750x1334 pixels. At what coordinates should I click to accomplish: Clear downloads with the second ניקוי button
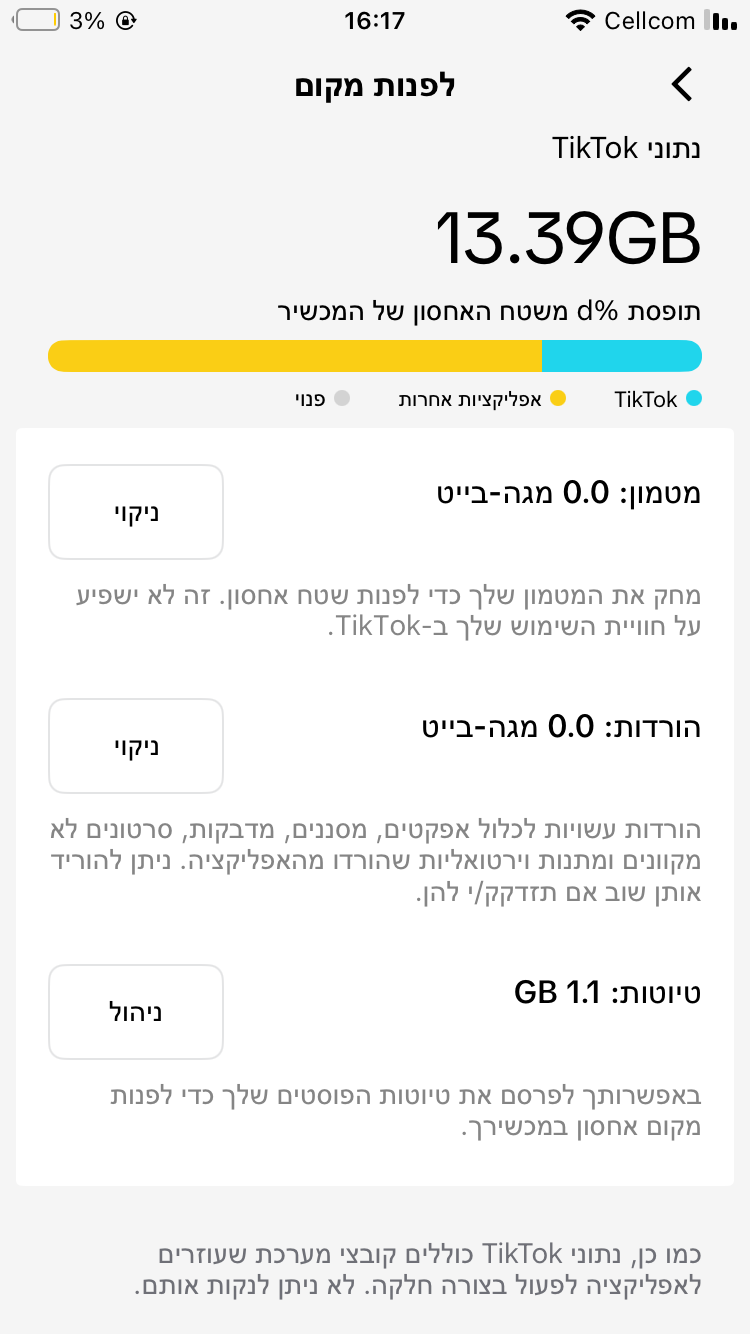coord(136,746)
